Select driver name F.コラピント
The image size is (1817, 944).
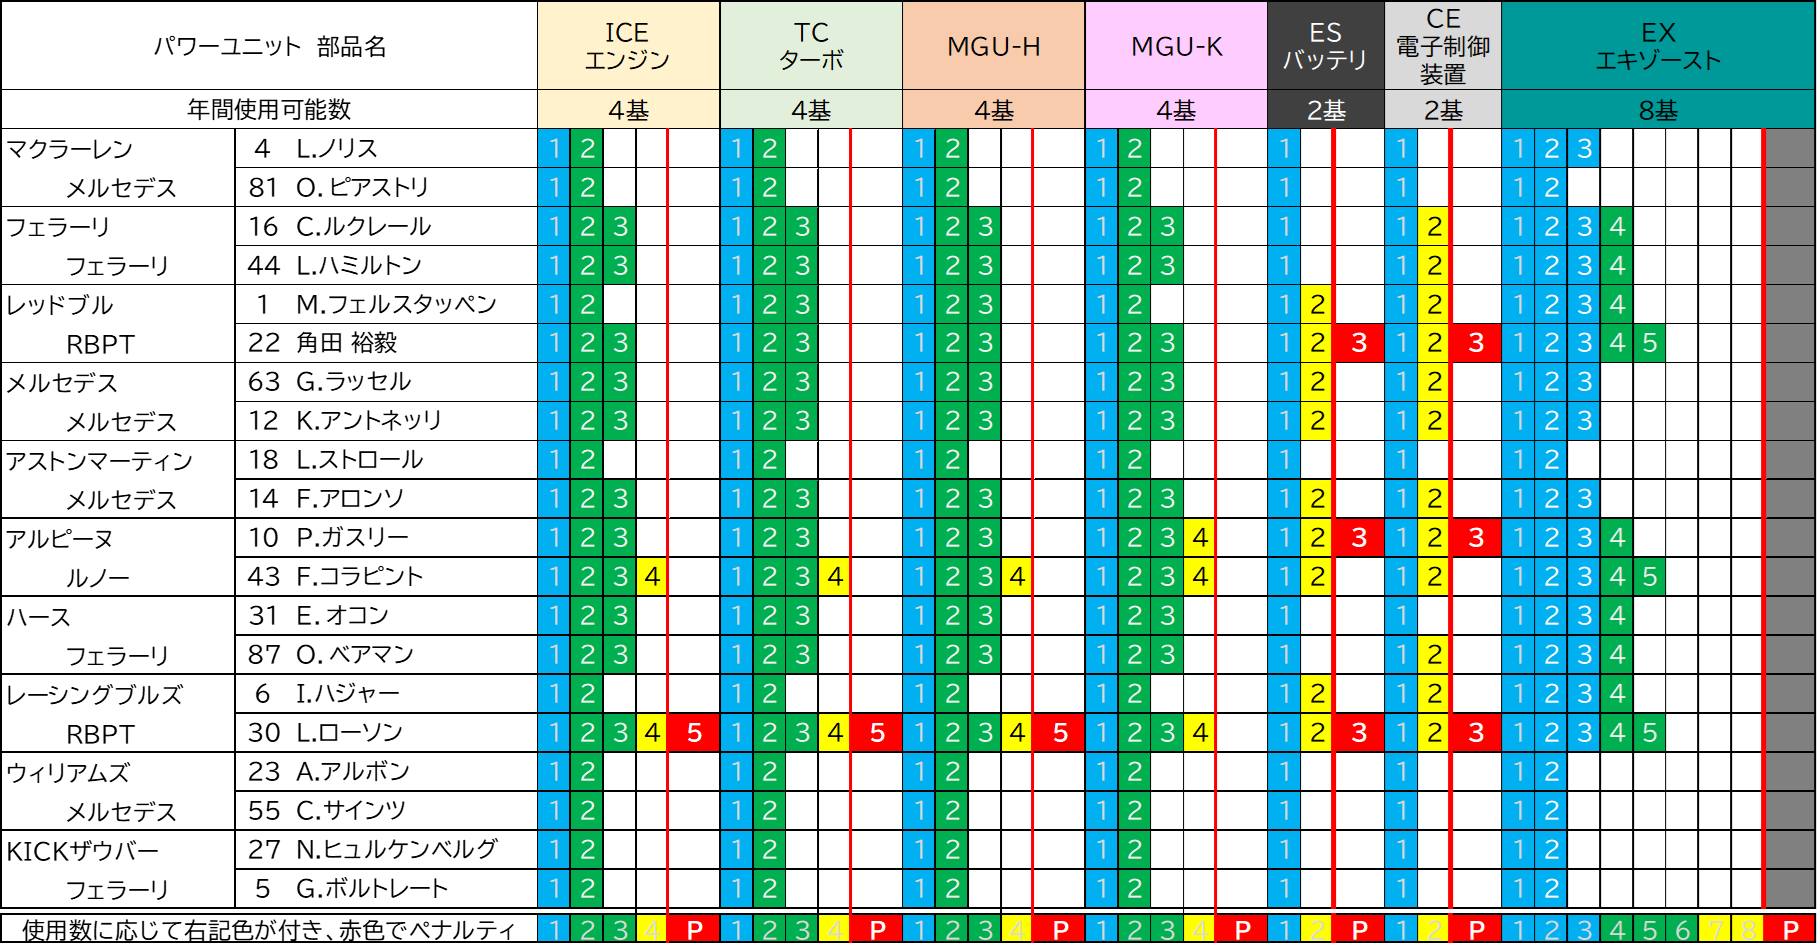click(360, 577)
